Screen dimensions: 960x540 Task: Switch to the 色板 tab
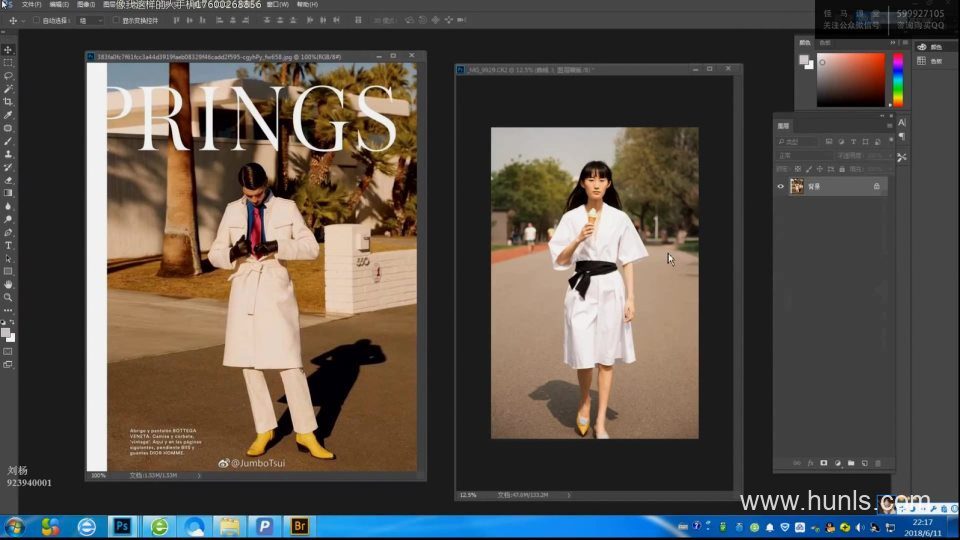point(825,43)
